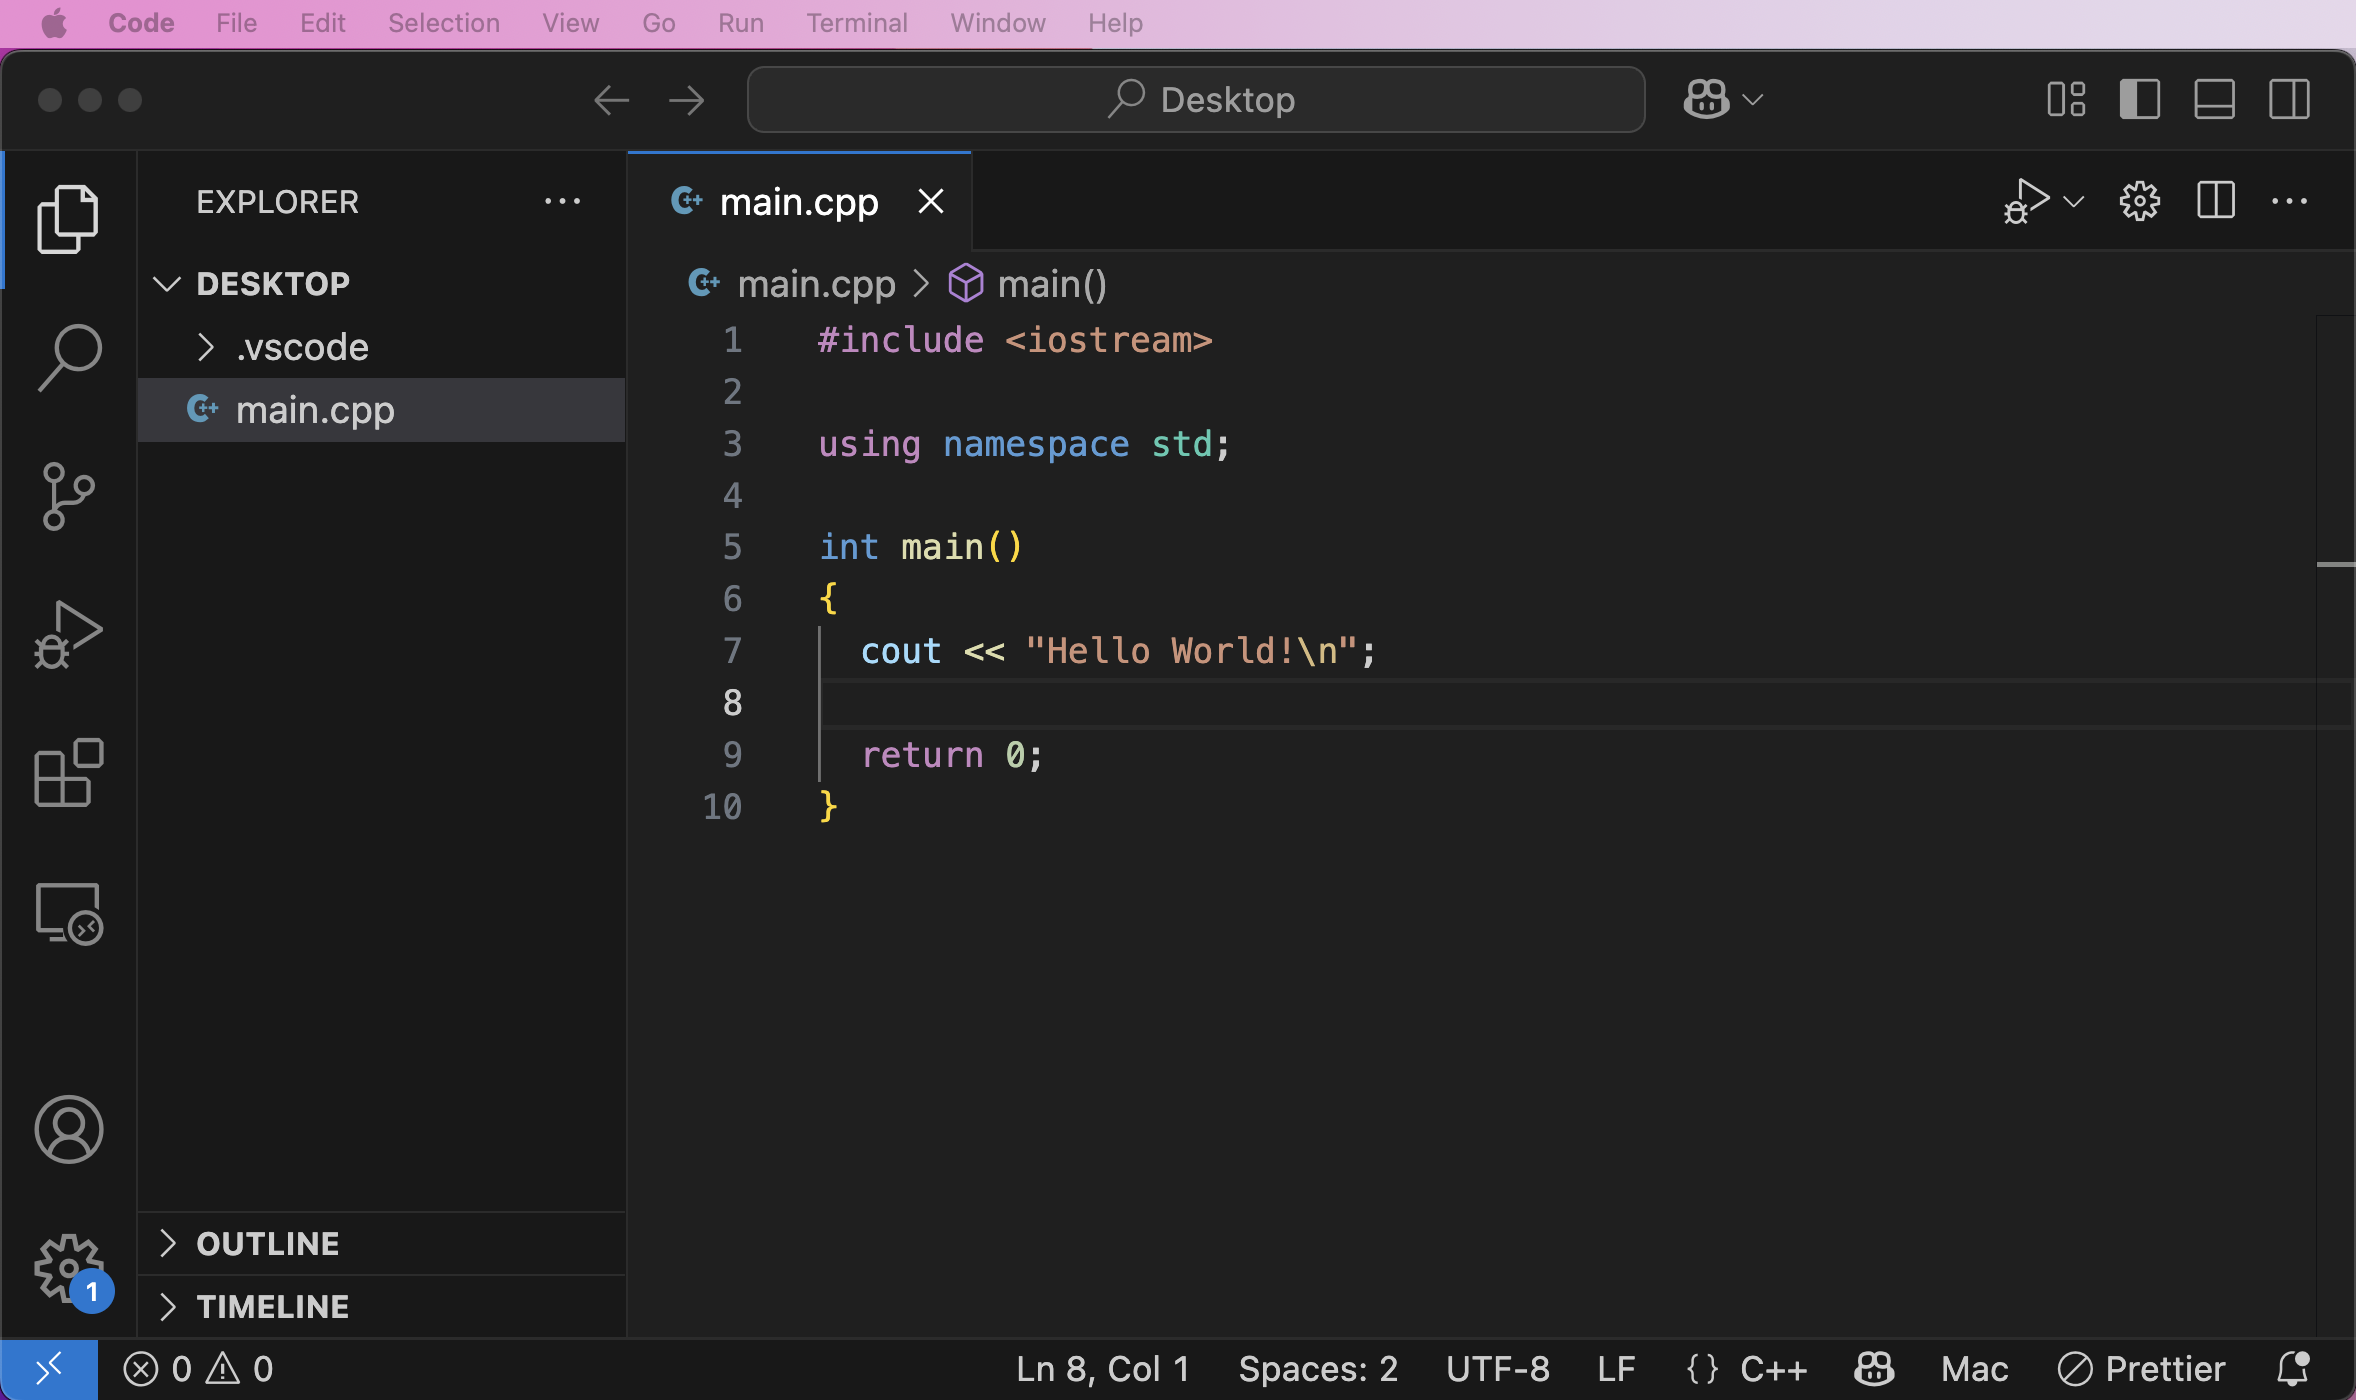Select the main.cpp editor tab
Screen dimensions: 2356x1400
pos(799,202)
